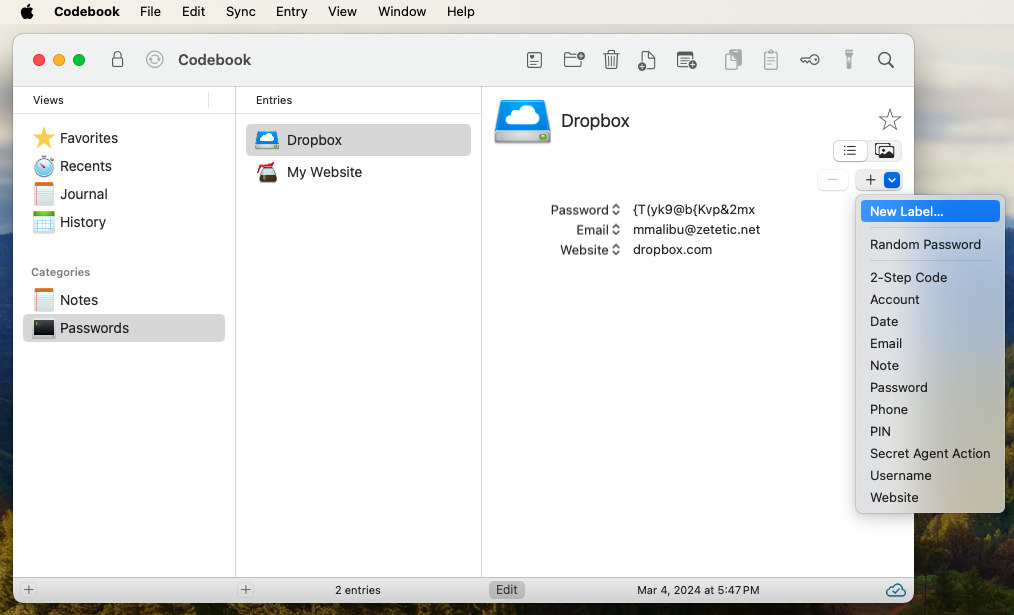Click the new entry card toolbar icon
The image size is (1014, 615).
coord(534,60)
